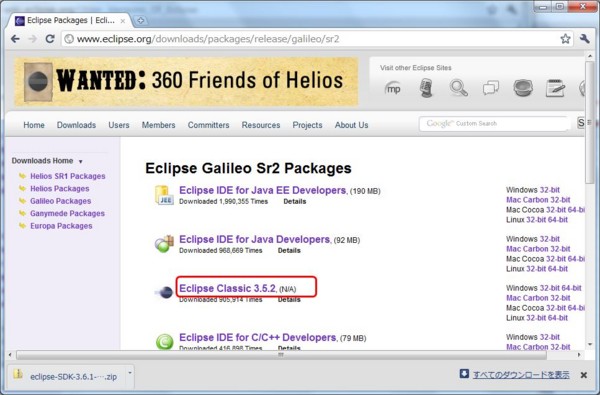The width and height of the screenshot is (600, 395).
Task: Close the Eclipse Packages tab
Action: (123, 21)
